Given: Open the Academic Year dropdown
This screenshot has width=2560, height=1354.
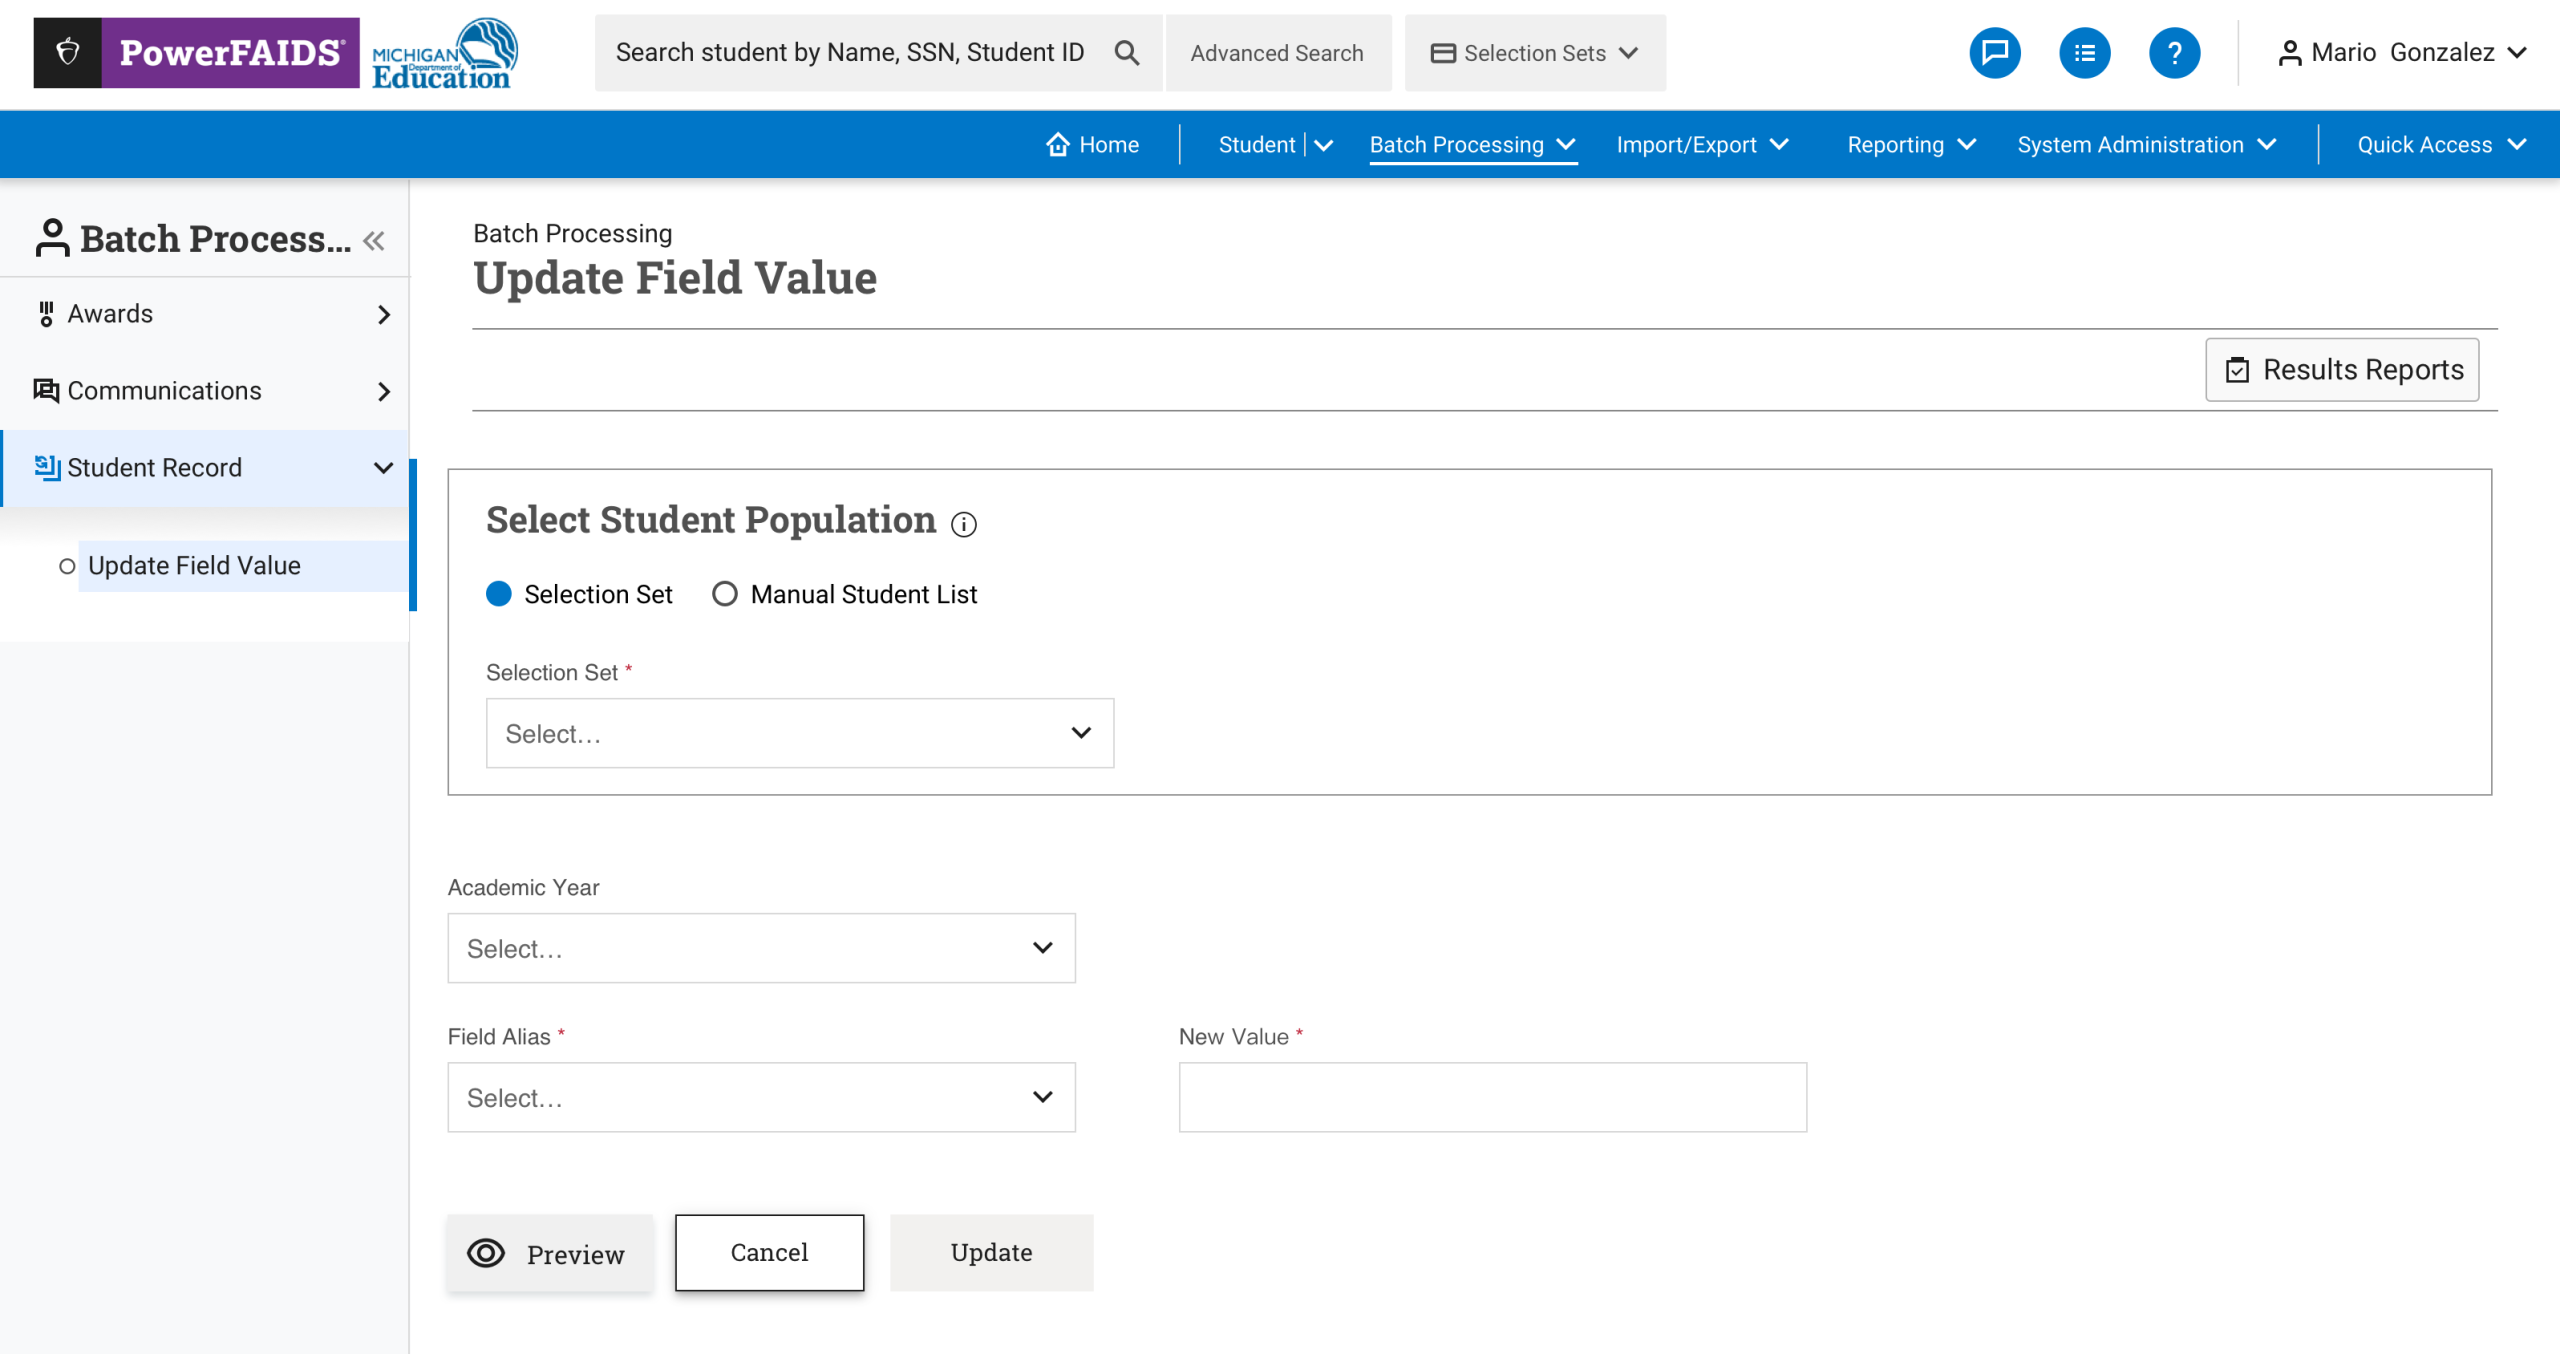Looking at the screenshot, I should tap(761, 948).
